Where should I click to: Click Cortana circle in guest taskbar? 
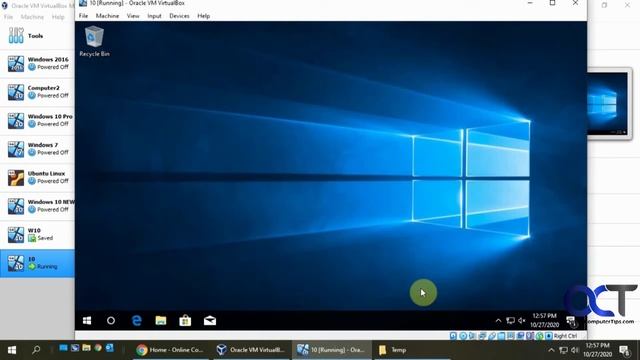click(111, 321)
